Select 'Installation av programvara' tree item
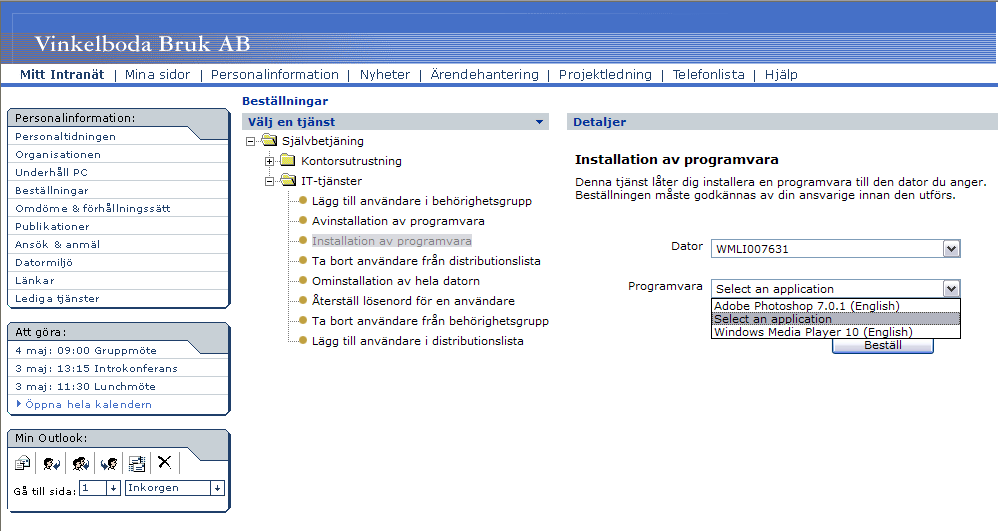This screenshot has height=531, width=998. [x=391, y=241]
